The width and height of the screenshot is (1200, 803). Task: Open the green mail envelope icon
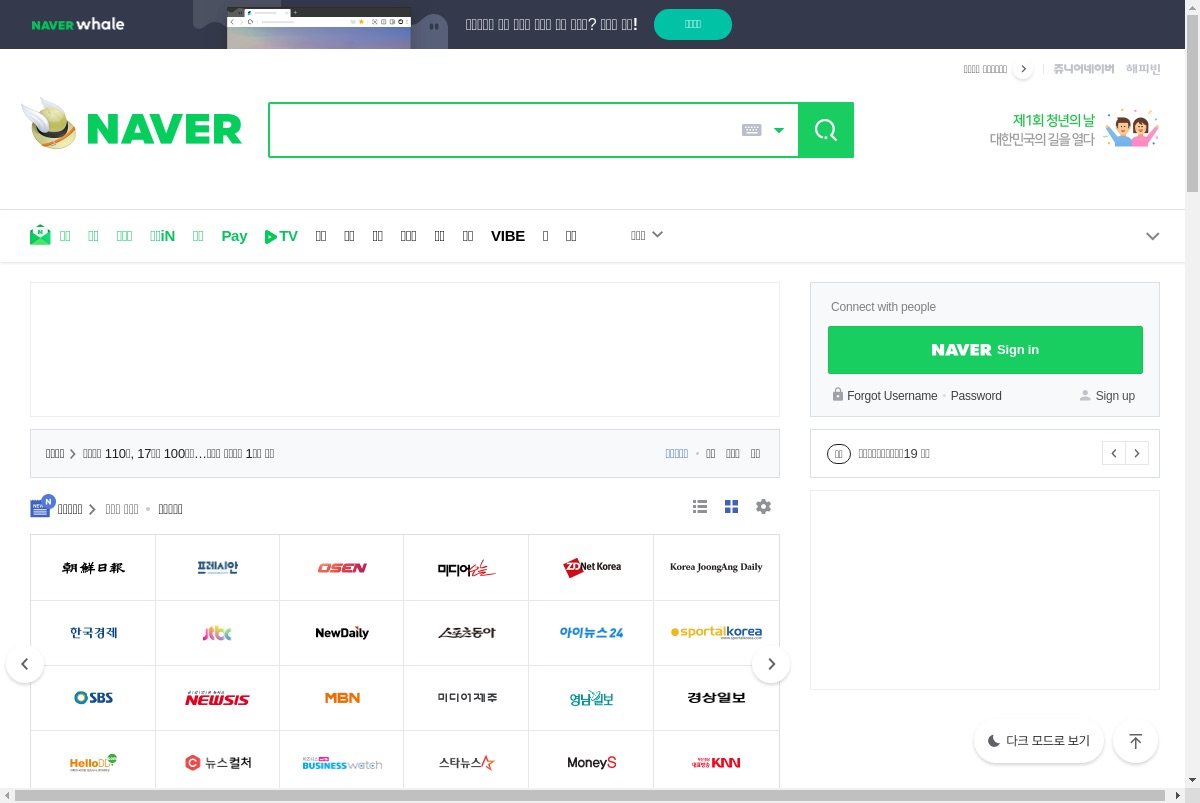click(x=40, y=235)
